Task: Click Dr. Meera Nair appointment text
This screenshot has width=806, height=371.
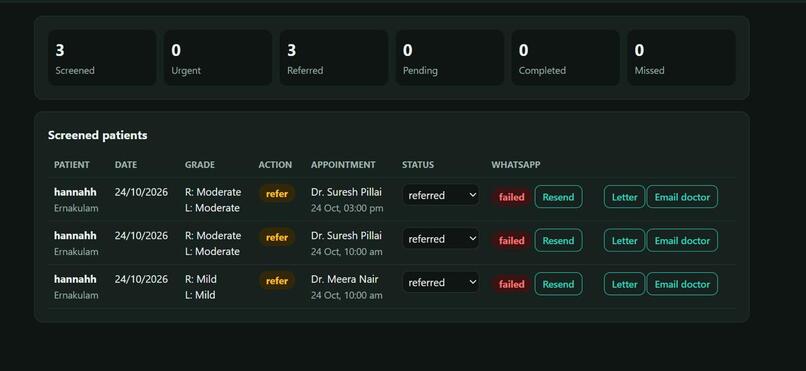Action: [344, 279]
